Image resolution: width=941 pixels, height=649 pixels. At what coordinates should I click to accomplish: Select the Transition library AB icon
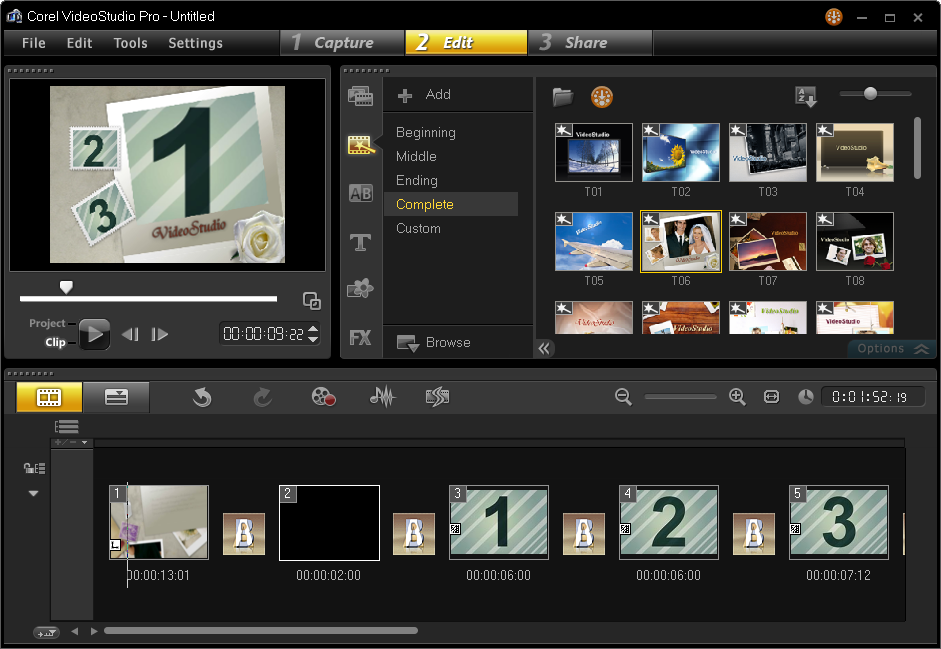(360, 193)
